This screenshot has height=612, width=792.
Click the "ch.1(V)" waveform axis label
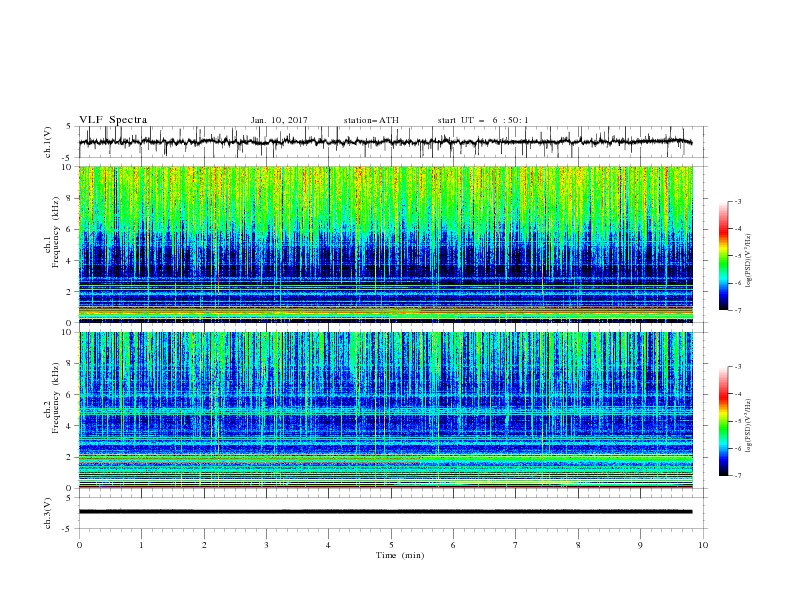pyautogui.click(x=48, y=142)
